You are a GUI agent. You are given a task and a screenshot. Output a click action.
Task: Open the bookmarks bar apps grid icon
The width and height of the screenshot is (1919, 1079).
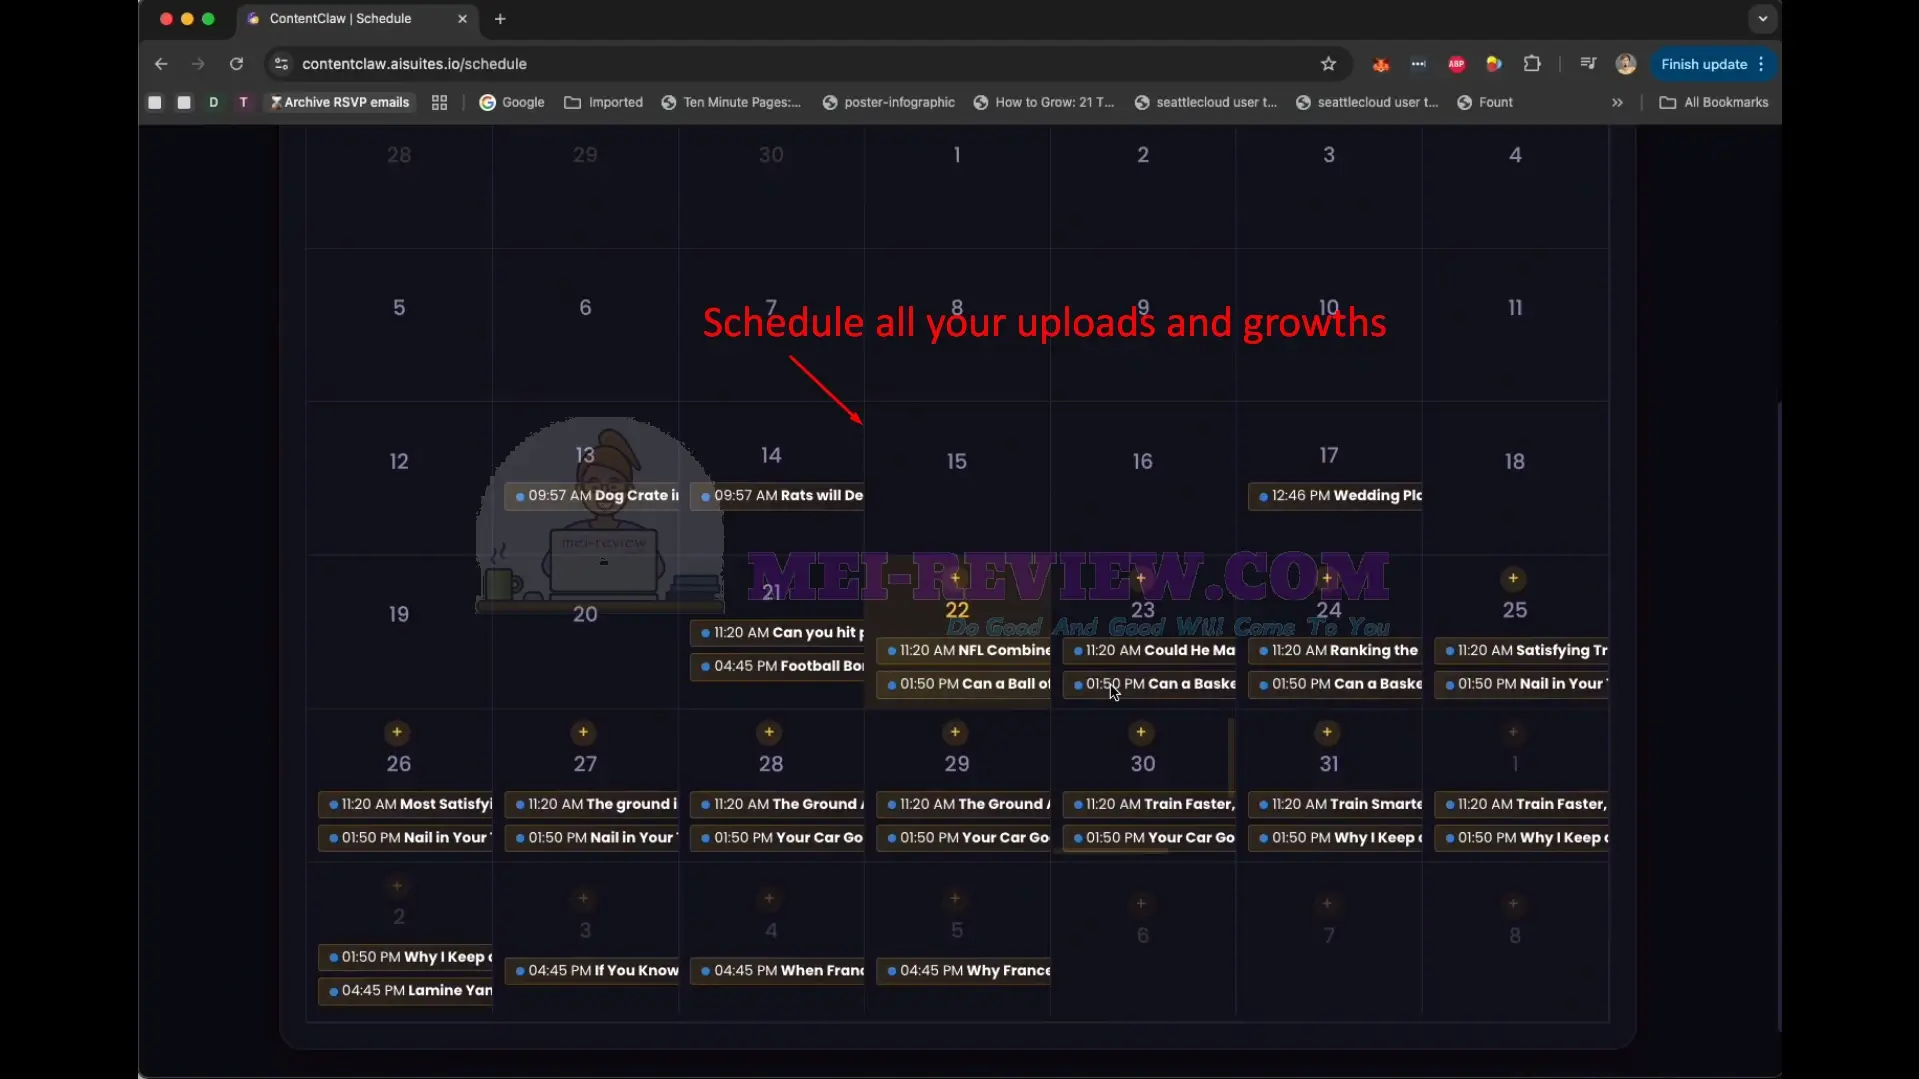[x=439, y=103]
